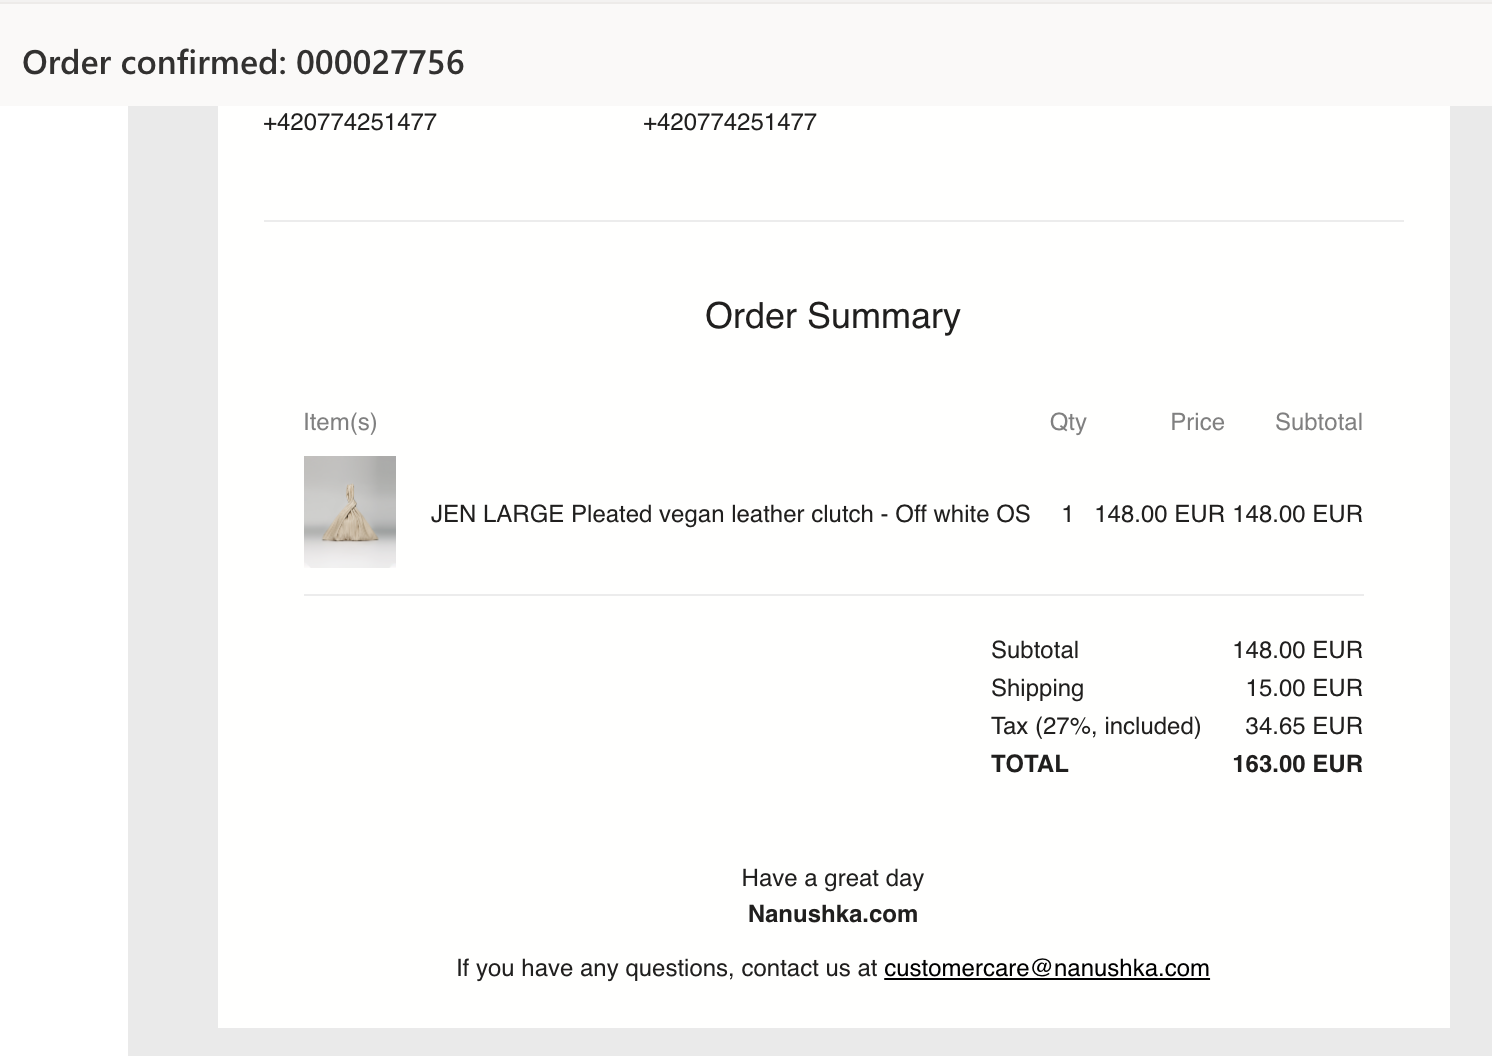Click the 'Tax (27%, included)' label
Viewport: 1492px width, 1056px height.
pyautogui.click(x=1095, y=726)
